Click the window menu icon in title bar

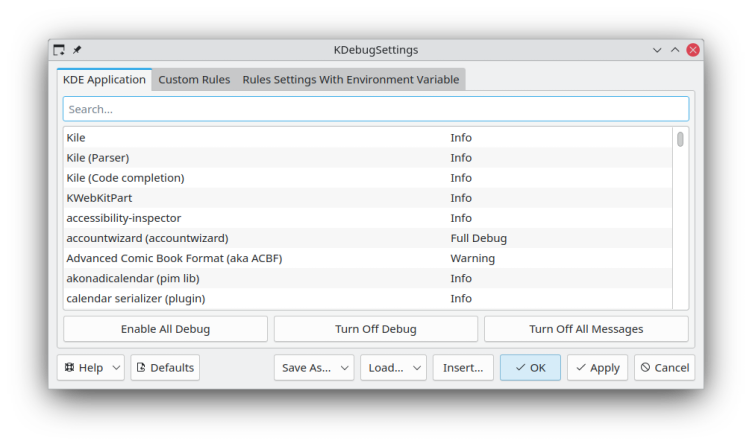[x=59, y=50]
